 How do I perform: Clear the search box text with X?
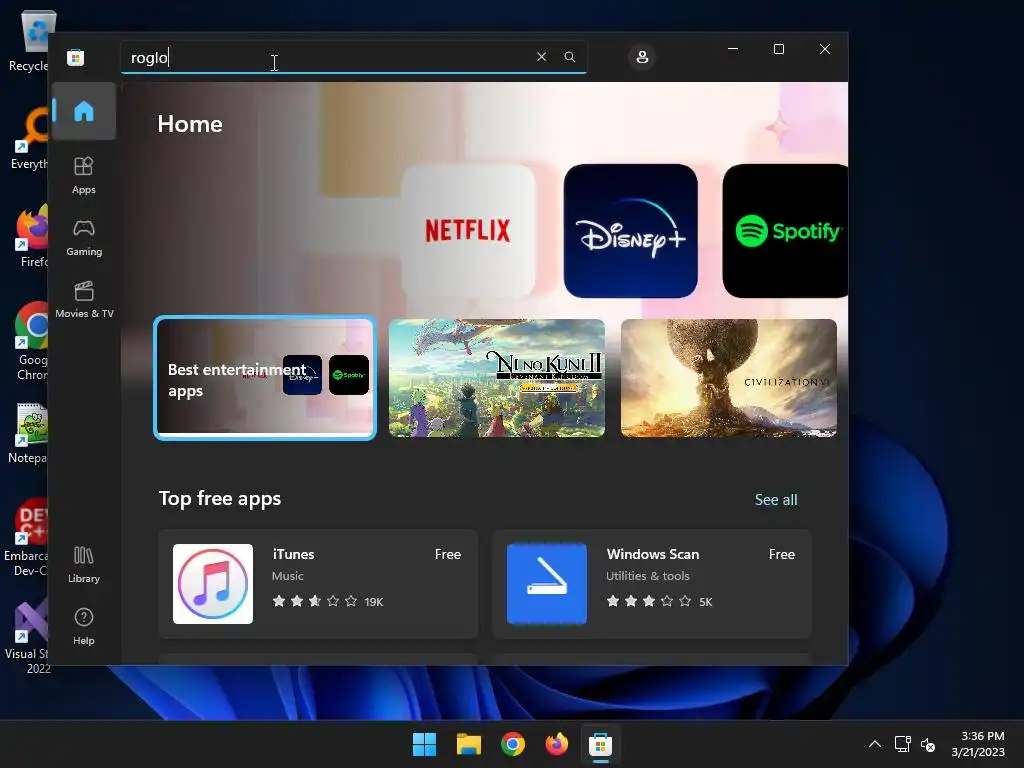point(541,57)
